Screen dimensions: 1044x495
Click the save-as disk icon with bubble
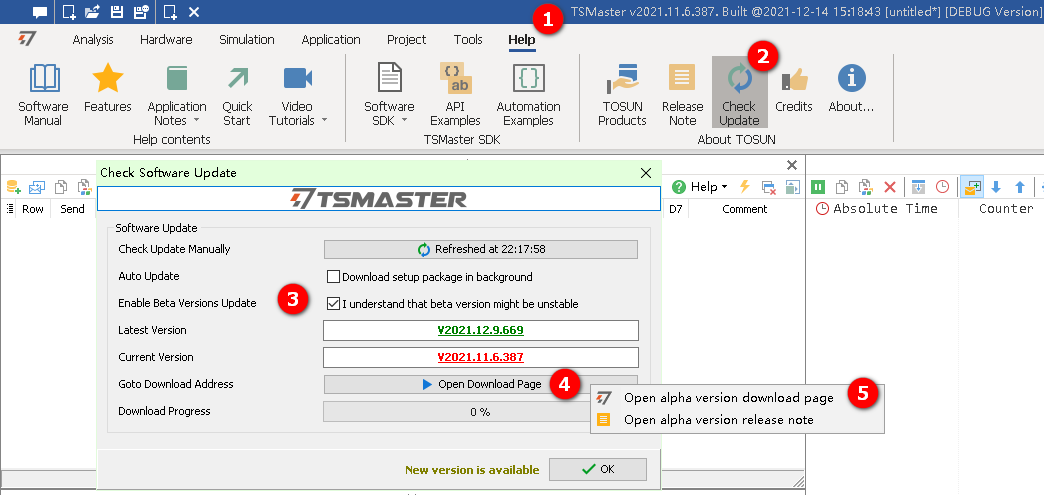point(141,11)
